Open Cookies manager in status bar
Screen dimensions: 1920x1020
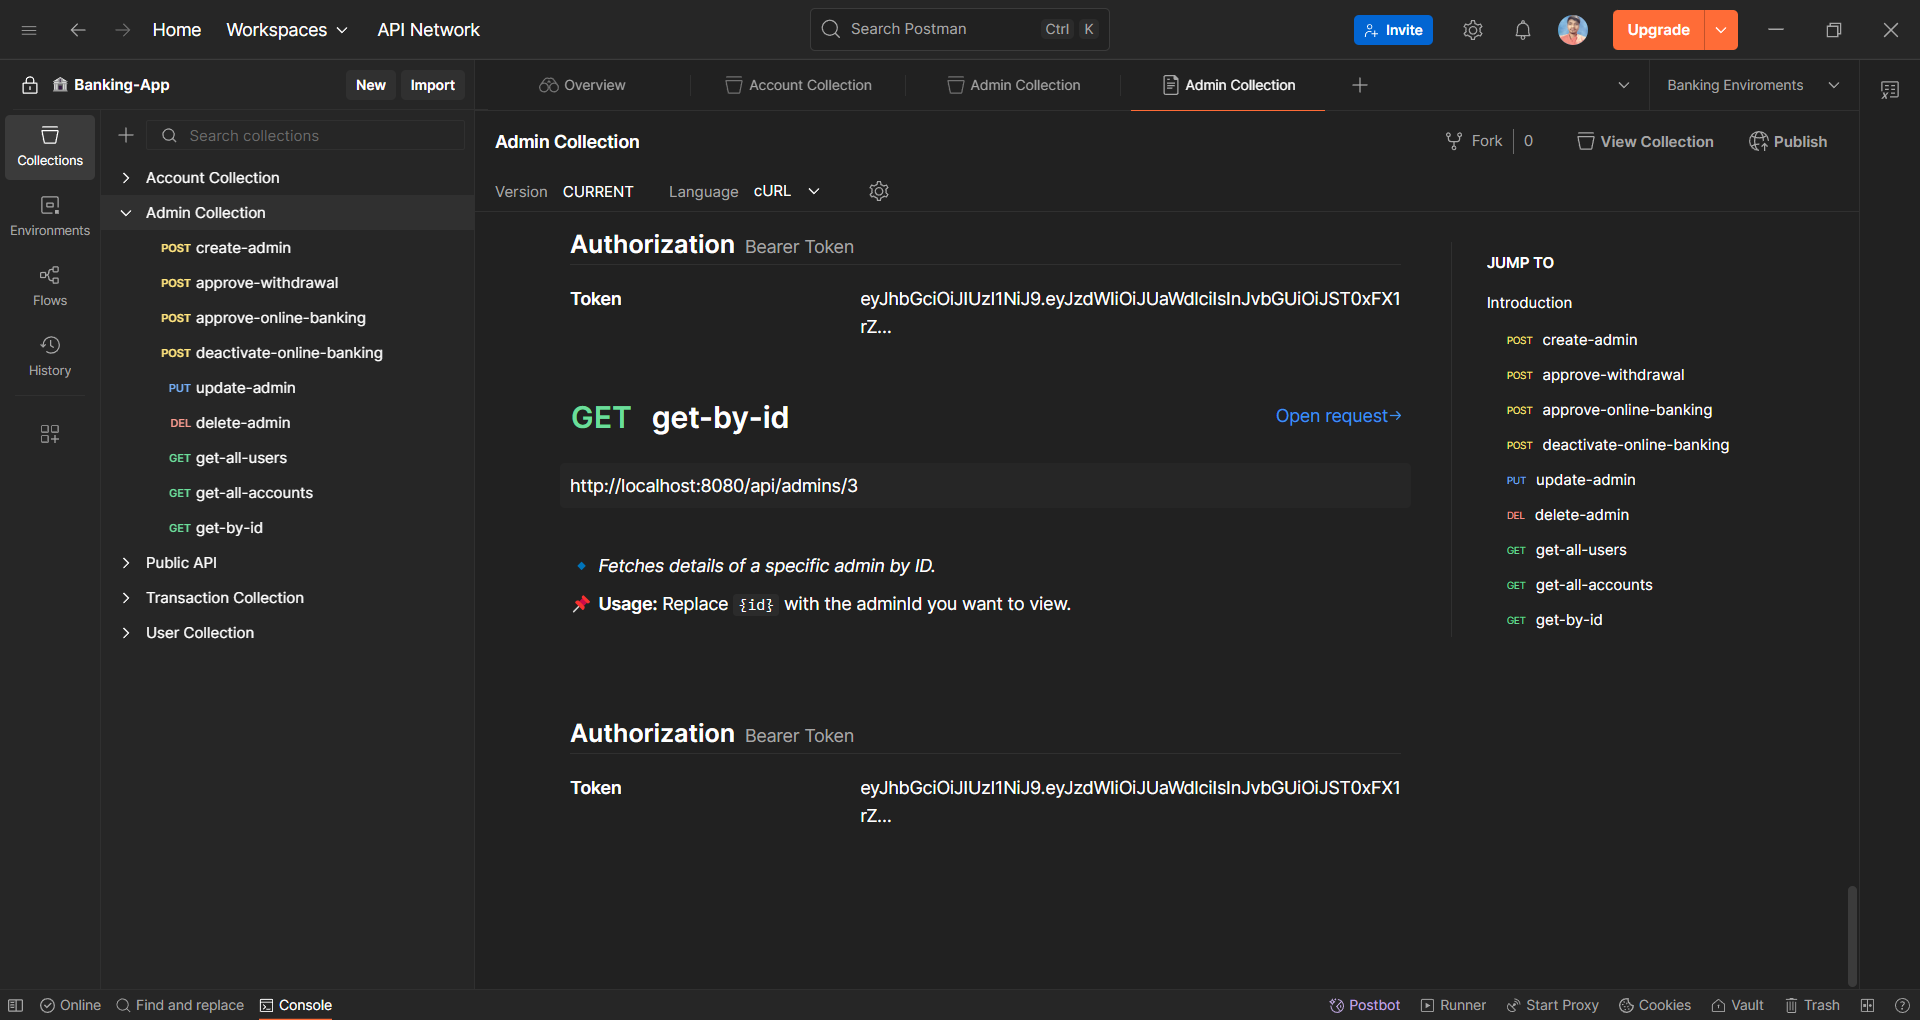point(1655,1005)
